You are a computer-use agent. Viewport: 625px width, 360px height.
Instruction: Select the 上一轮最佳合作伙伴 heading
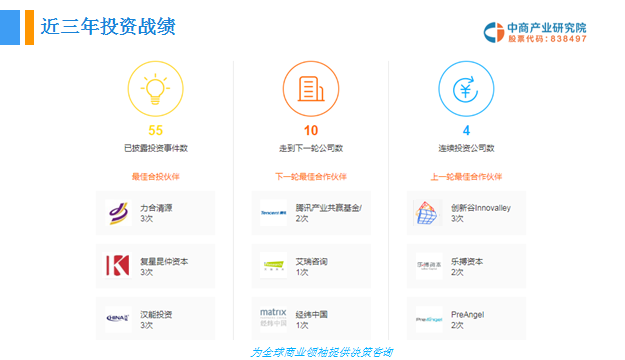(x=466, y=177)
